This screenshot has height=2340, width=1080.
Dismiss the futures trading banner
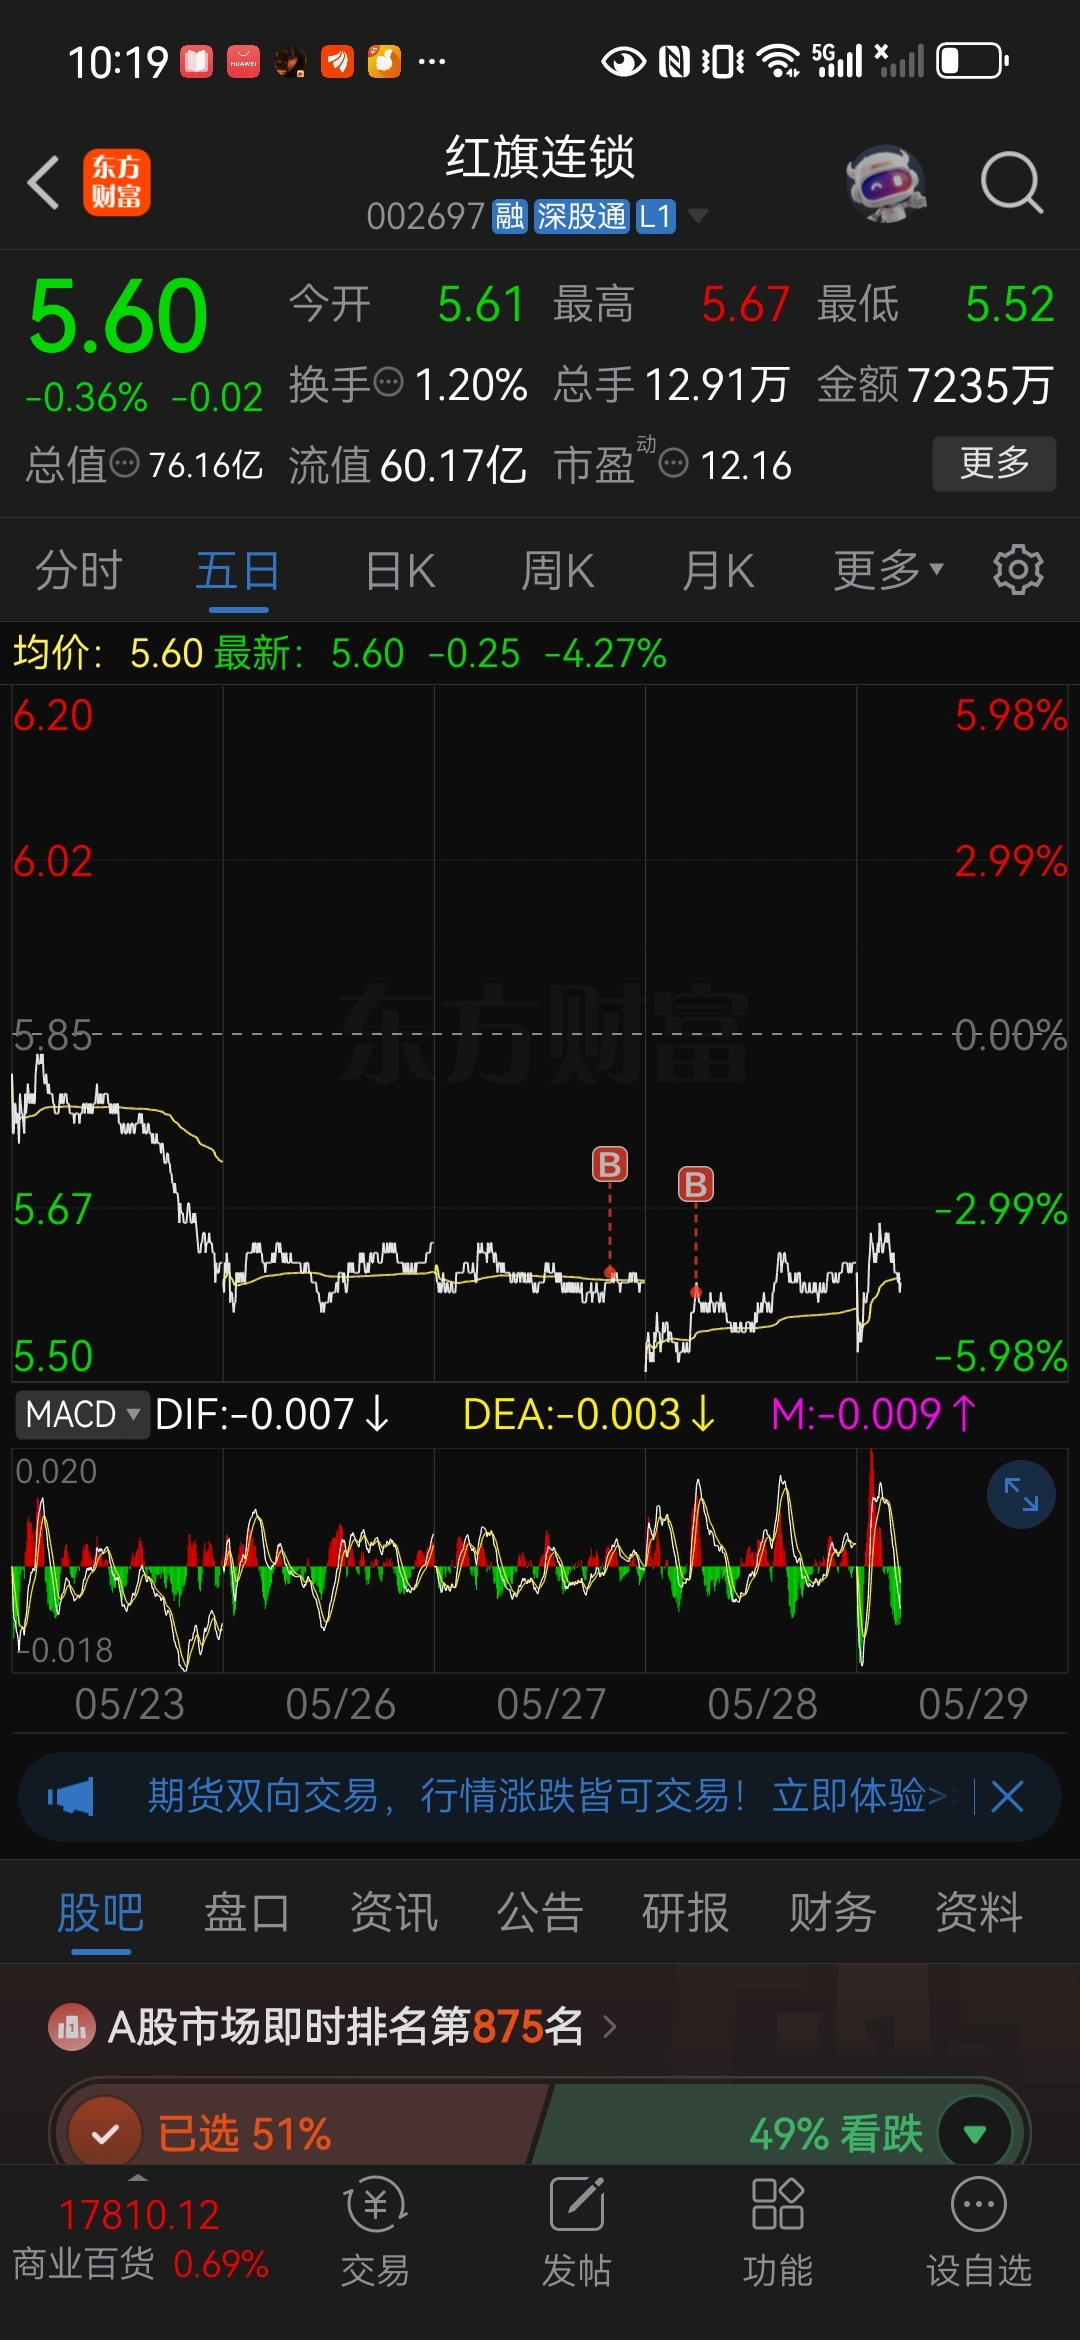1007,1797
